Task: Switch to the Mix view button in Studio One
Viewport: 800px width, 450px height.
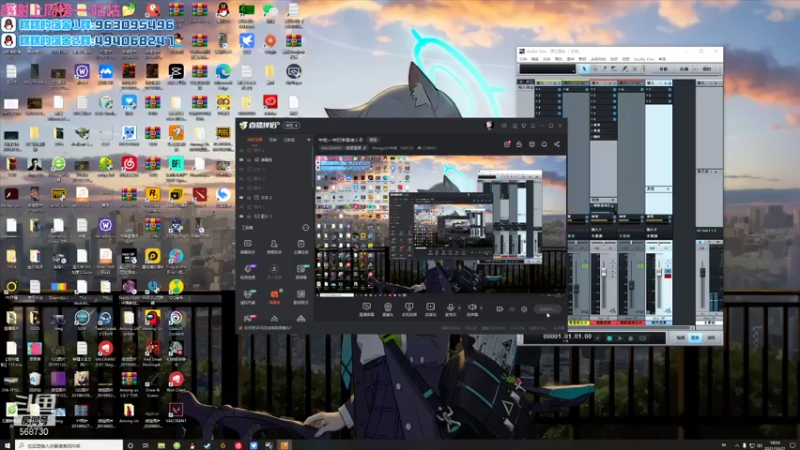Action: (x=695, y=338)
